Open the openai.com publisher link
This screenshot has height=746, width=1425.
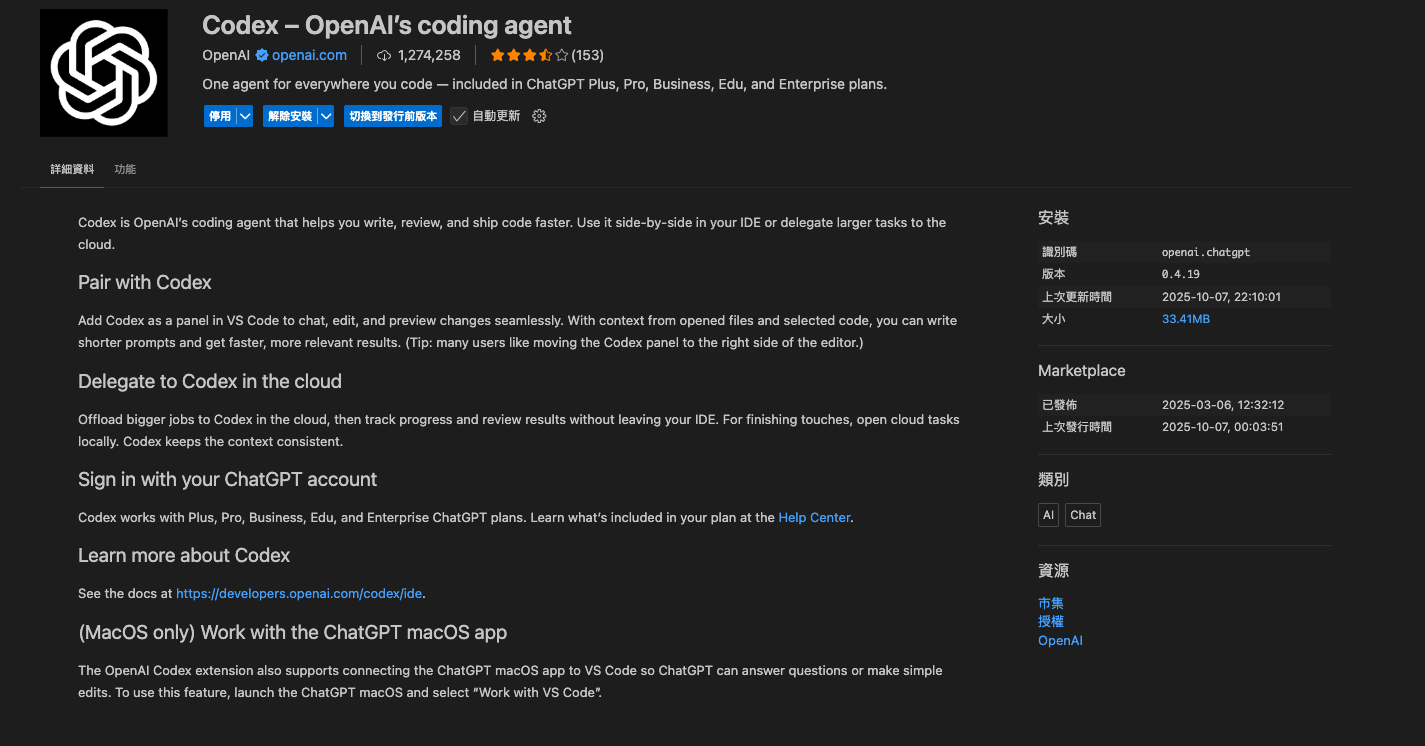pos(309,55)
